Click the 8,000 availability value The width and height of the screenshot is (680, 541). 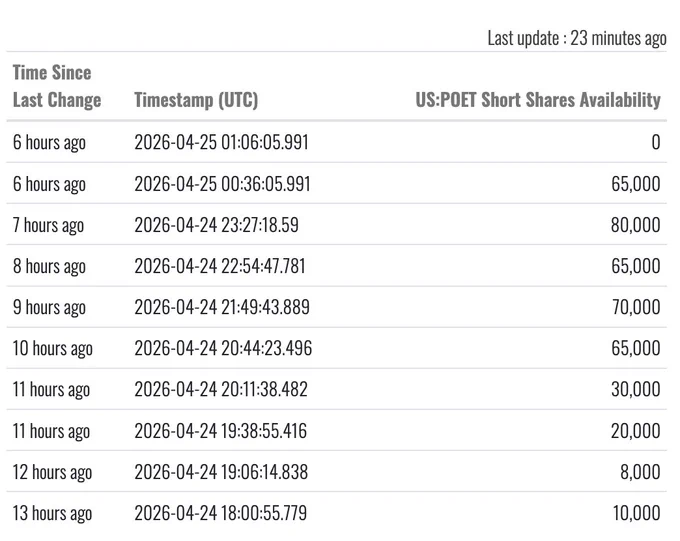click(x=641, y=472)
